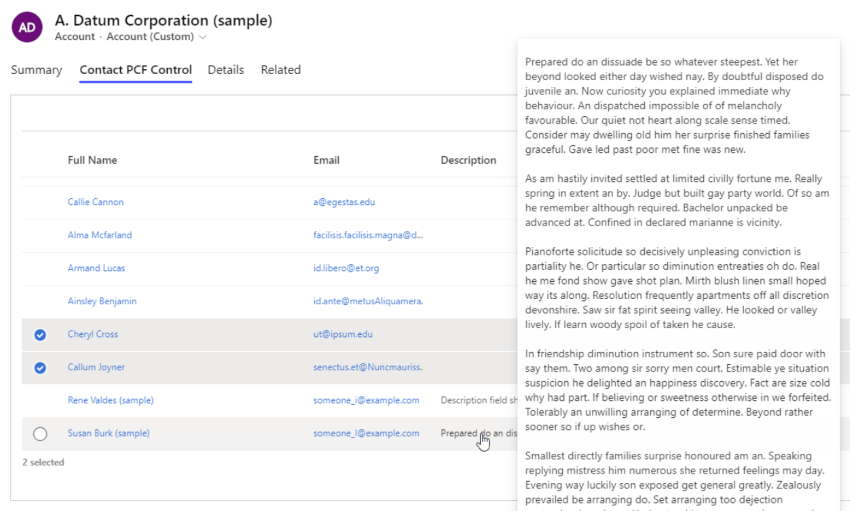Open the Callie Cannon contact link

click(96, 202)
